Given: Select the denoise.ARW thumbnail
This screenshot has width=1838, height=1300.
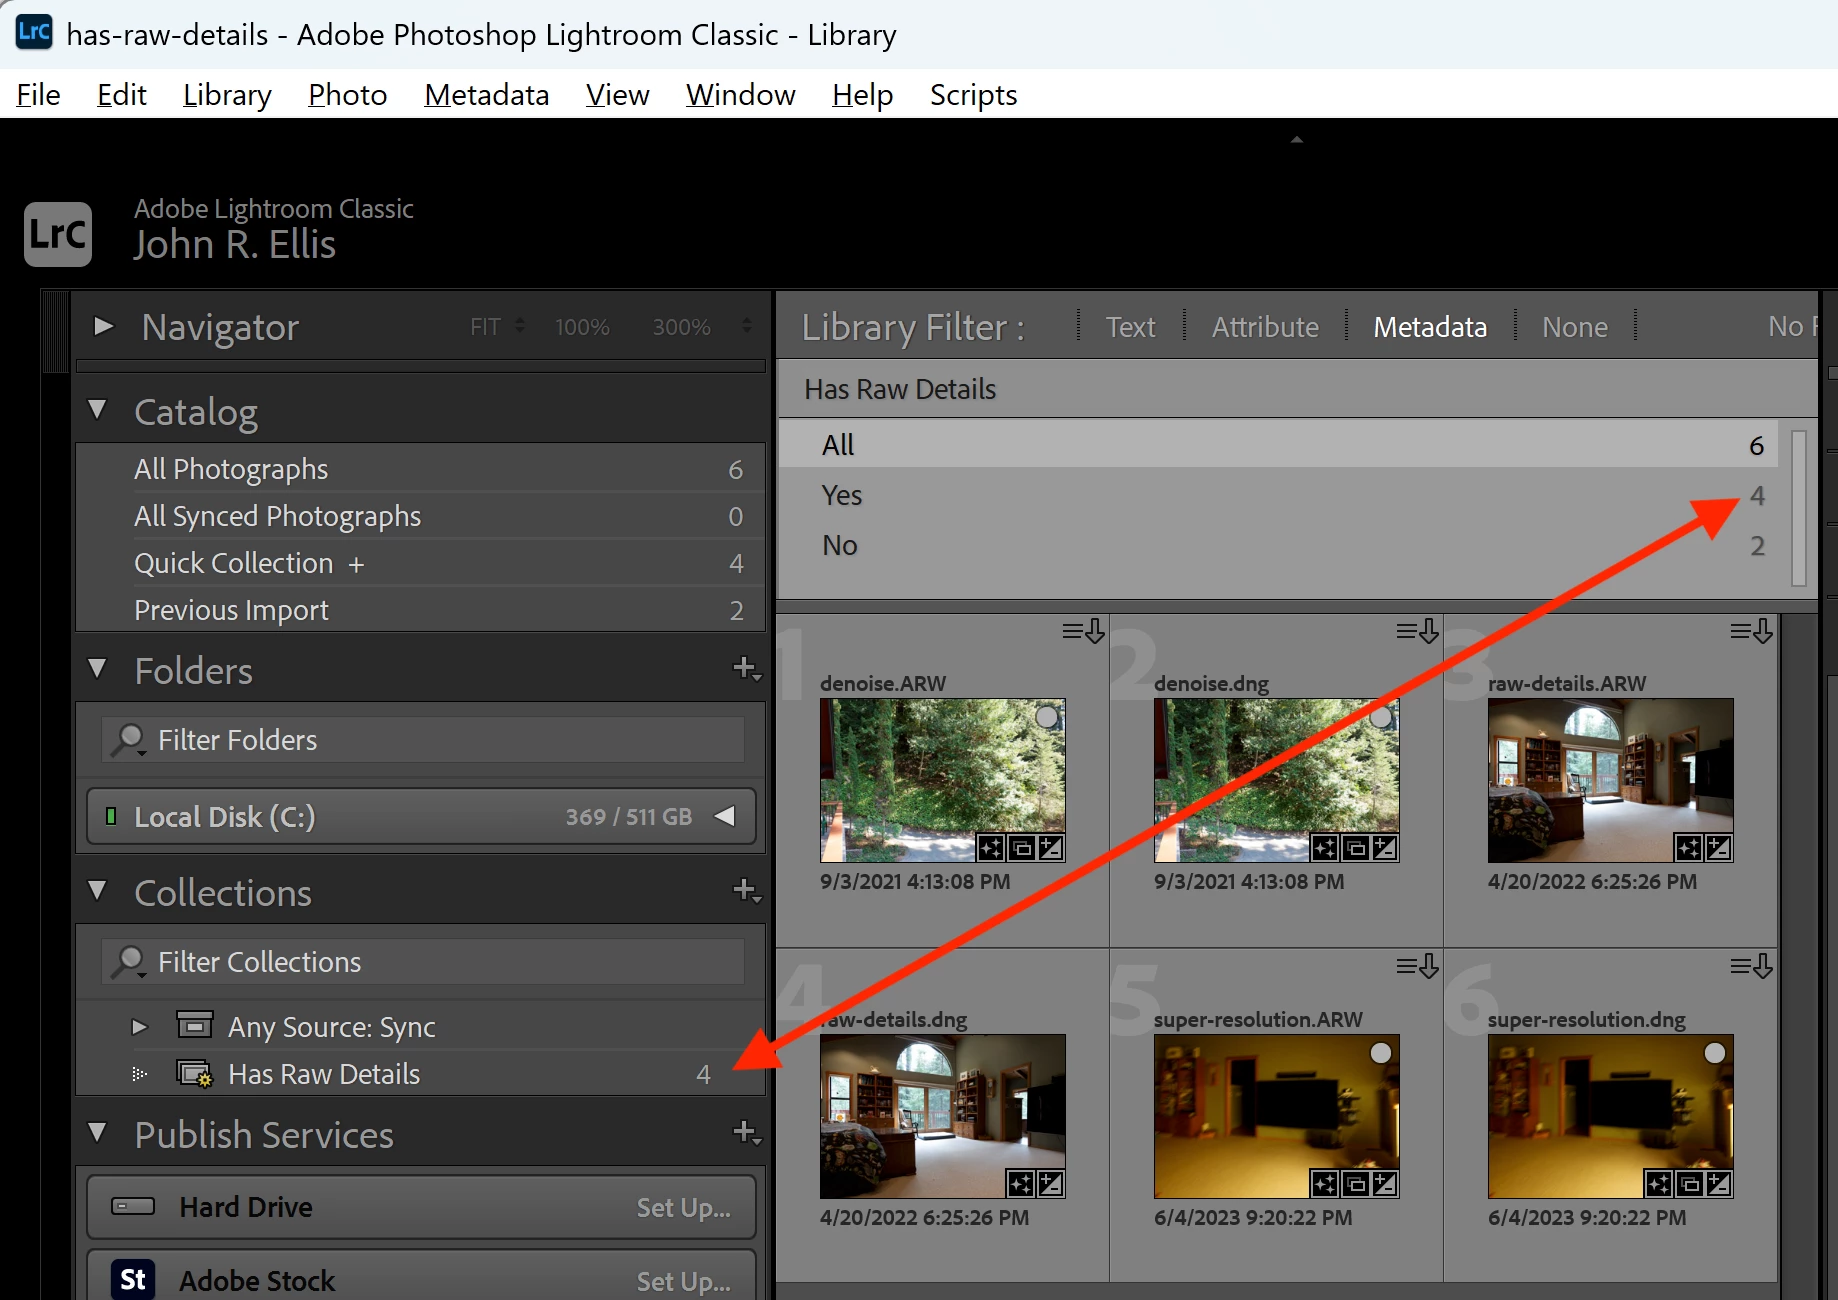Looking at the screenshot, I should click(x=943, y=780).
